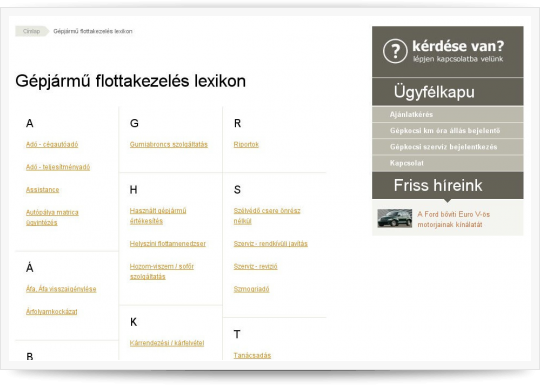This screenshot has height=385, width=540.
Task: Click the letter heading H
Action: click(x=133, y=190)
